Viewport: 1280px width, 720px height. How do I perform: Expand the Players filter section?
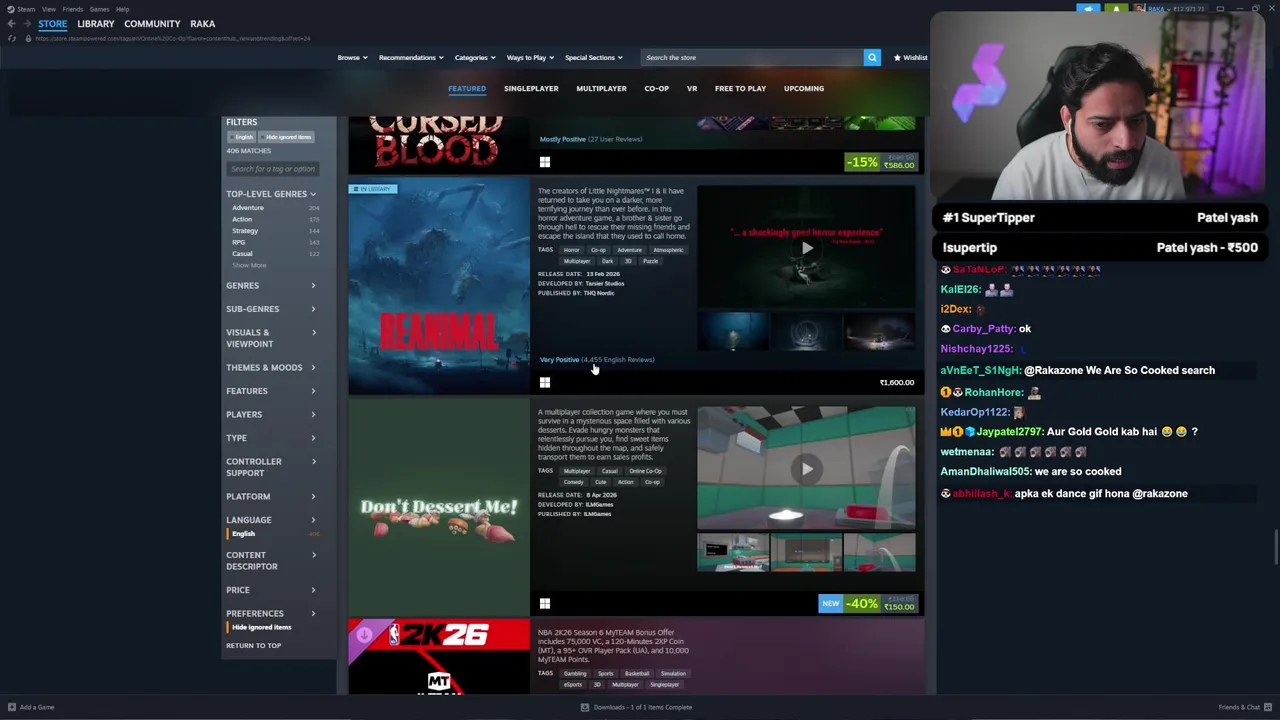coord(271,415)
